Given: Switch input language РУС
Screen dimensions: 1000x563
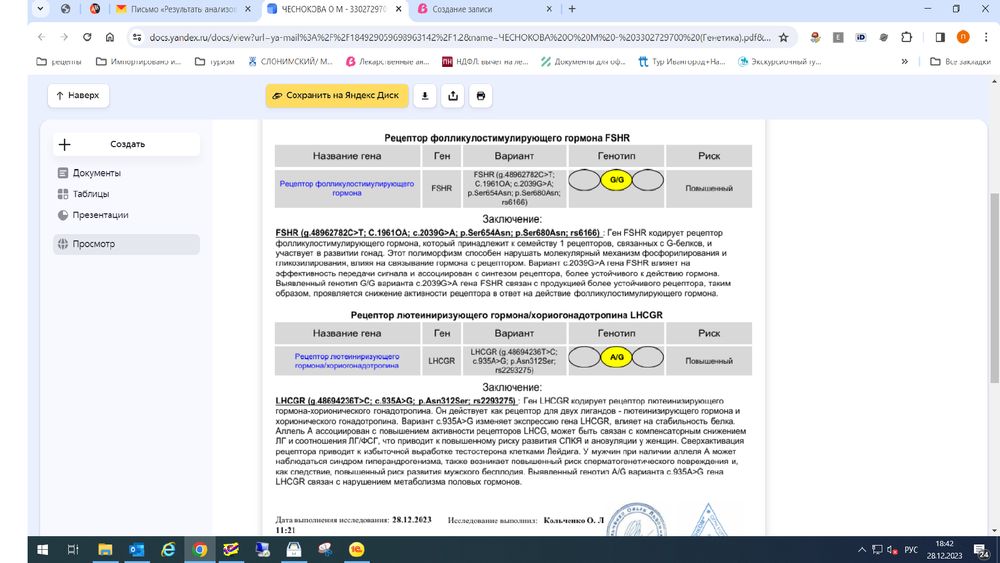Looking at the screenshot, I should point(911,550).
